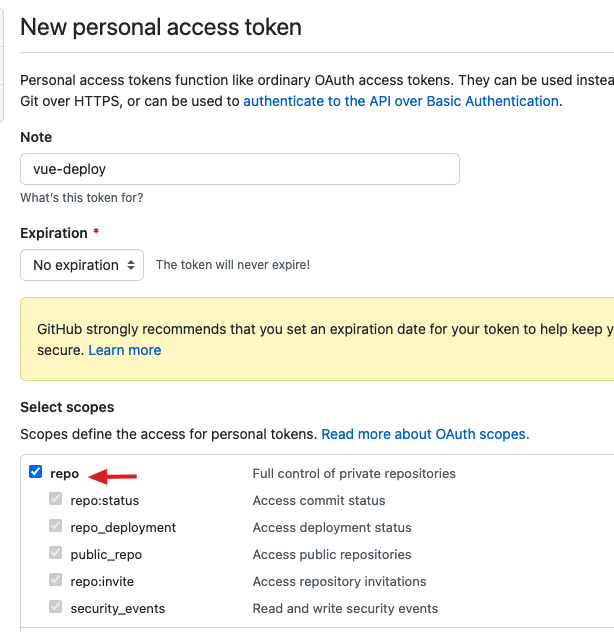614x632 pixels.
Task: Click the Expiration field label
Action: [54, 233]
